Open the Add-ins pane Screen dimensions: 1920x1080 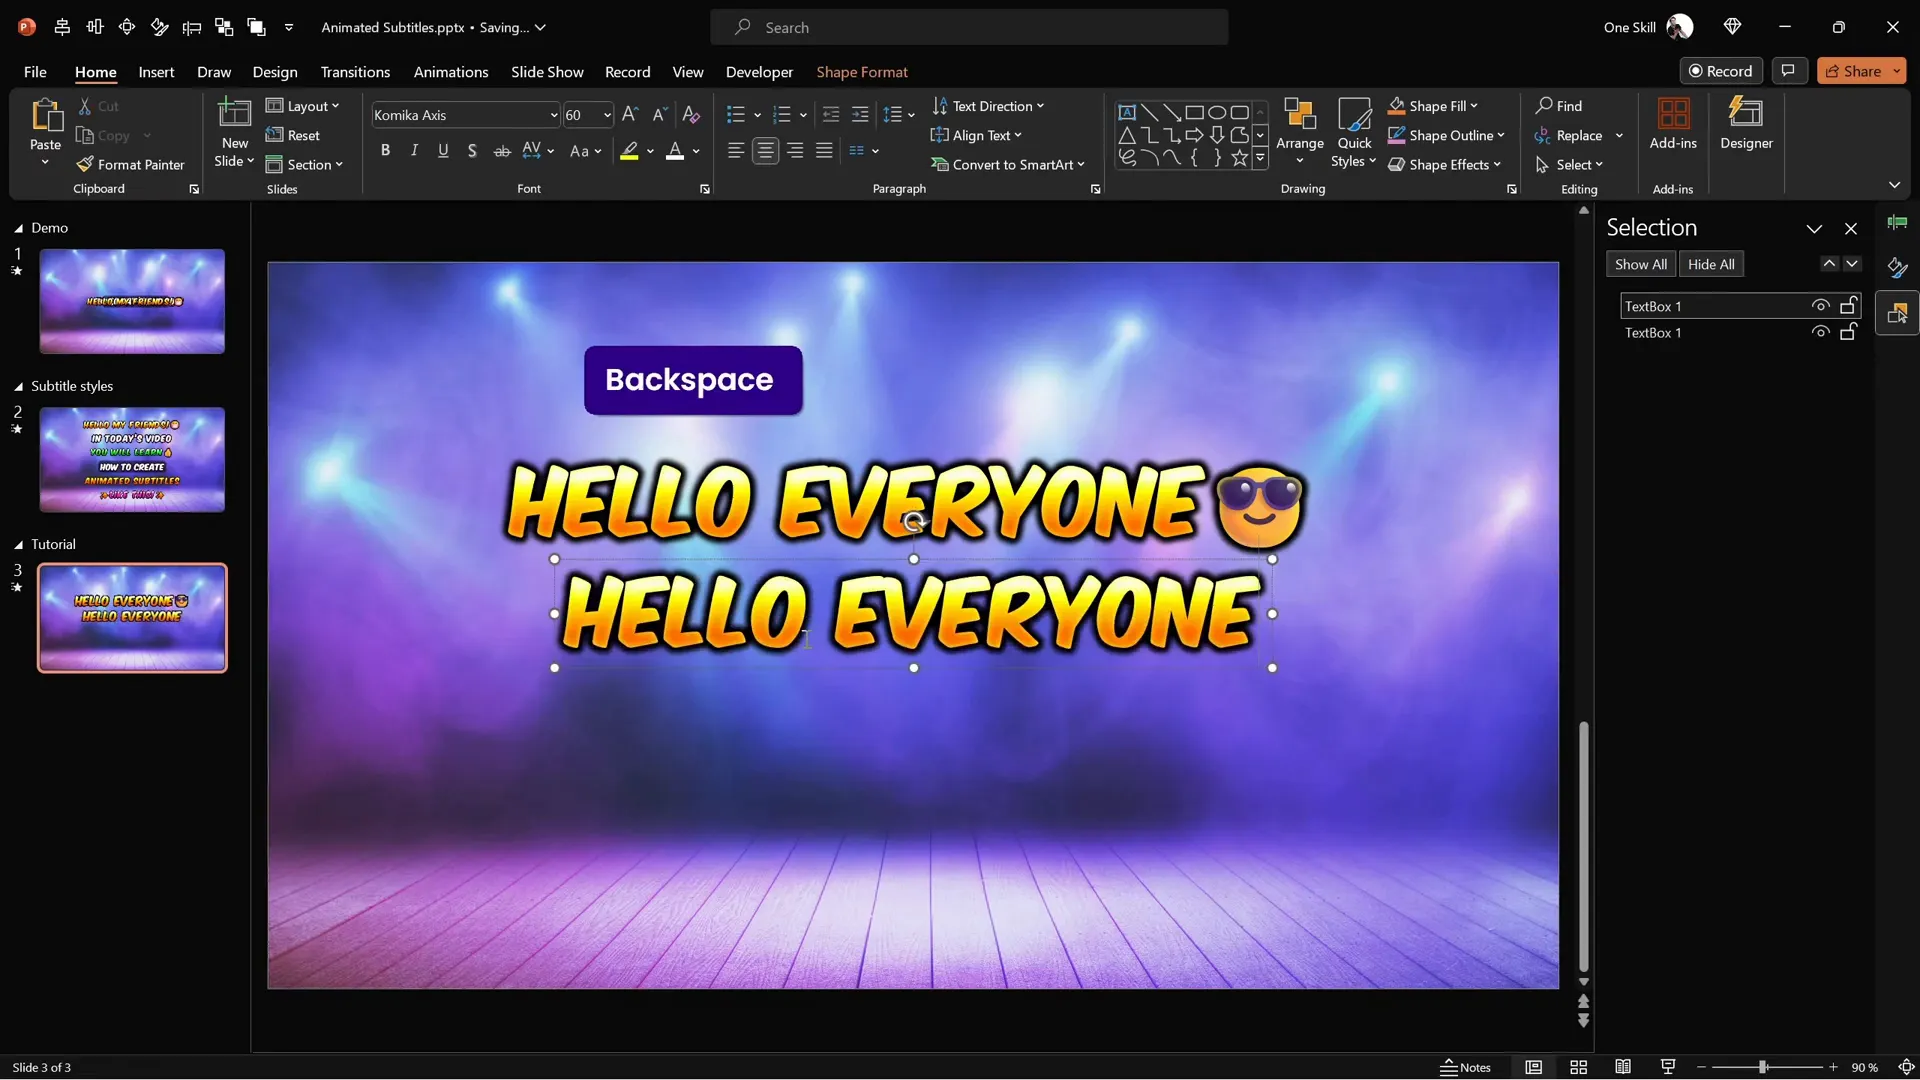tap(1673, 124)
